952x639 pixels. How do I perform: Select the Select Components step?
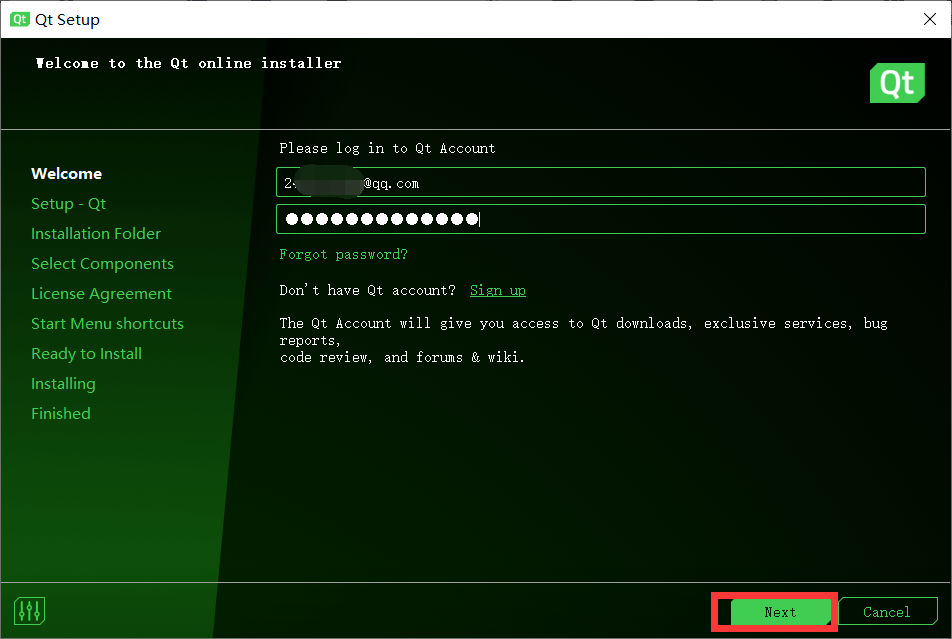102,264
